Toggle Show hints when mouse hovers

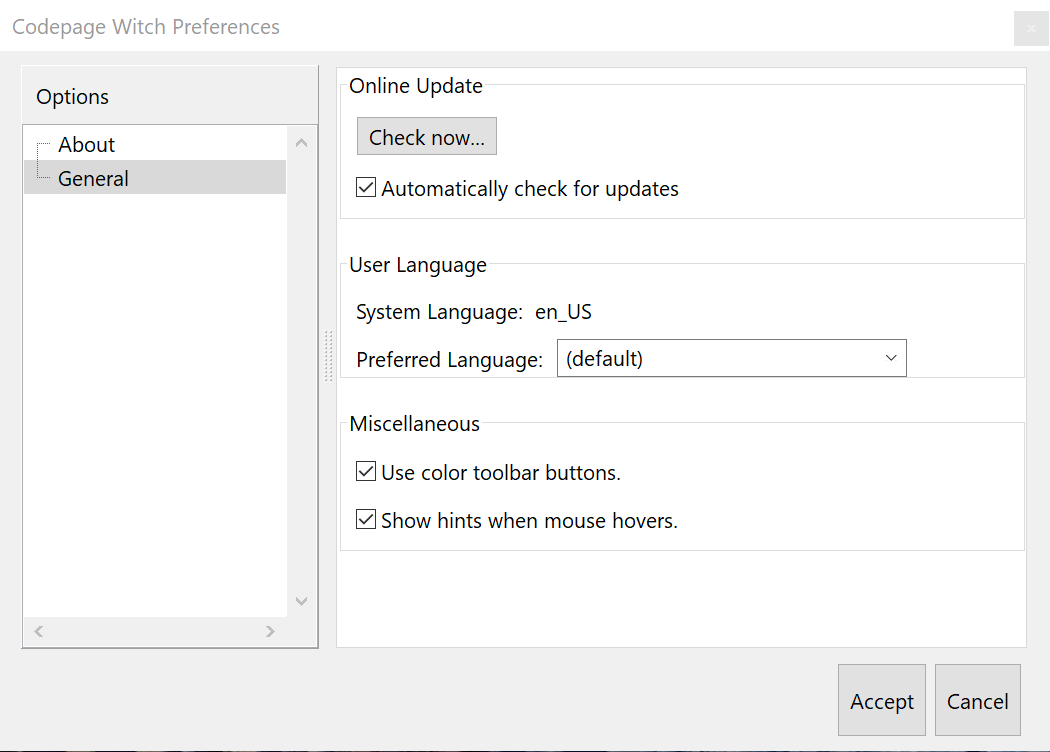(366, 520)
